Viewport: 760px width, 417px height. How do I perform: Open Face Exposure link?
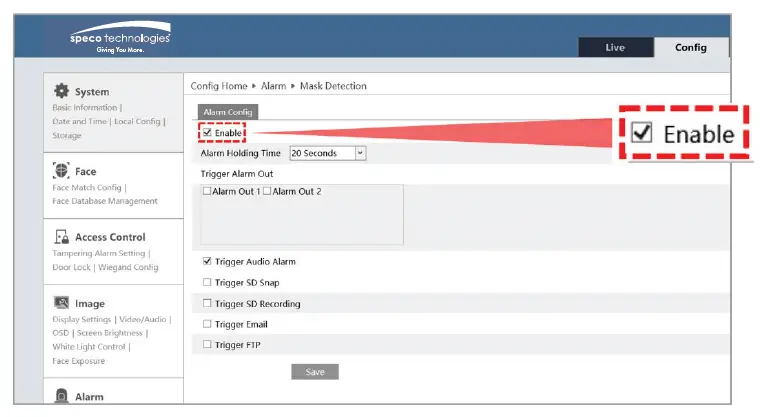tap(79, 361)
